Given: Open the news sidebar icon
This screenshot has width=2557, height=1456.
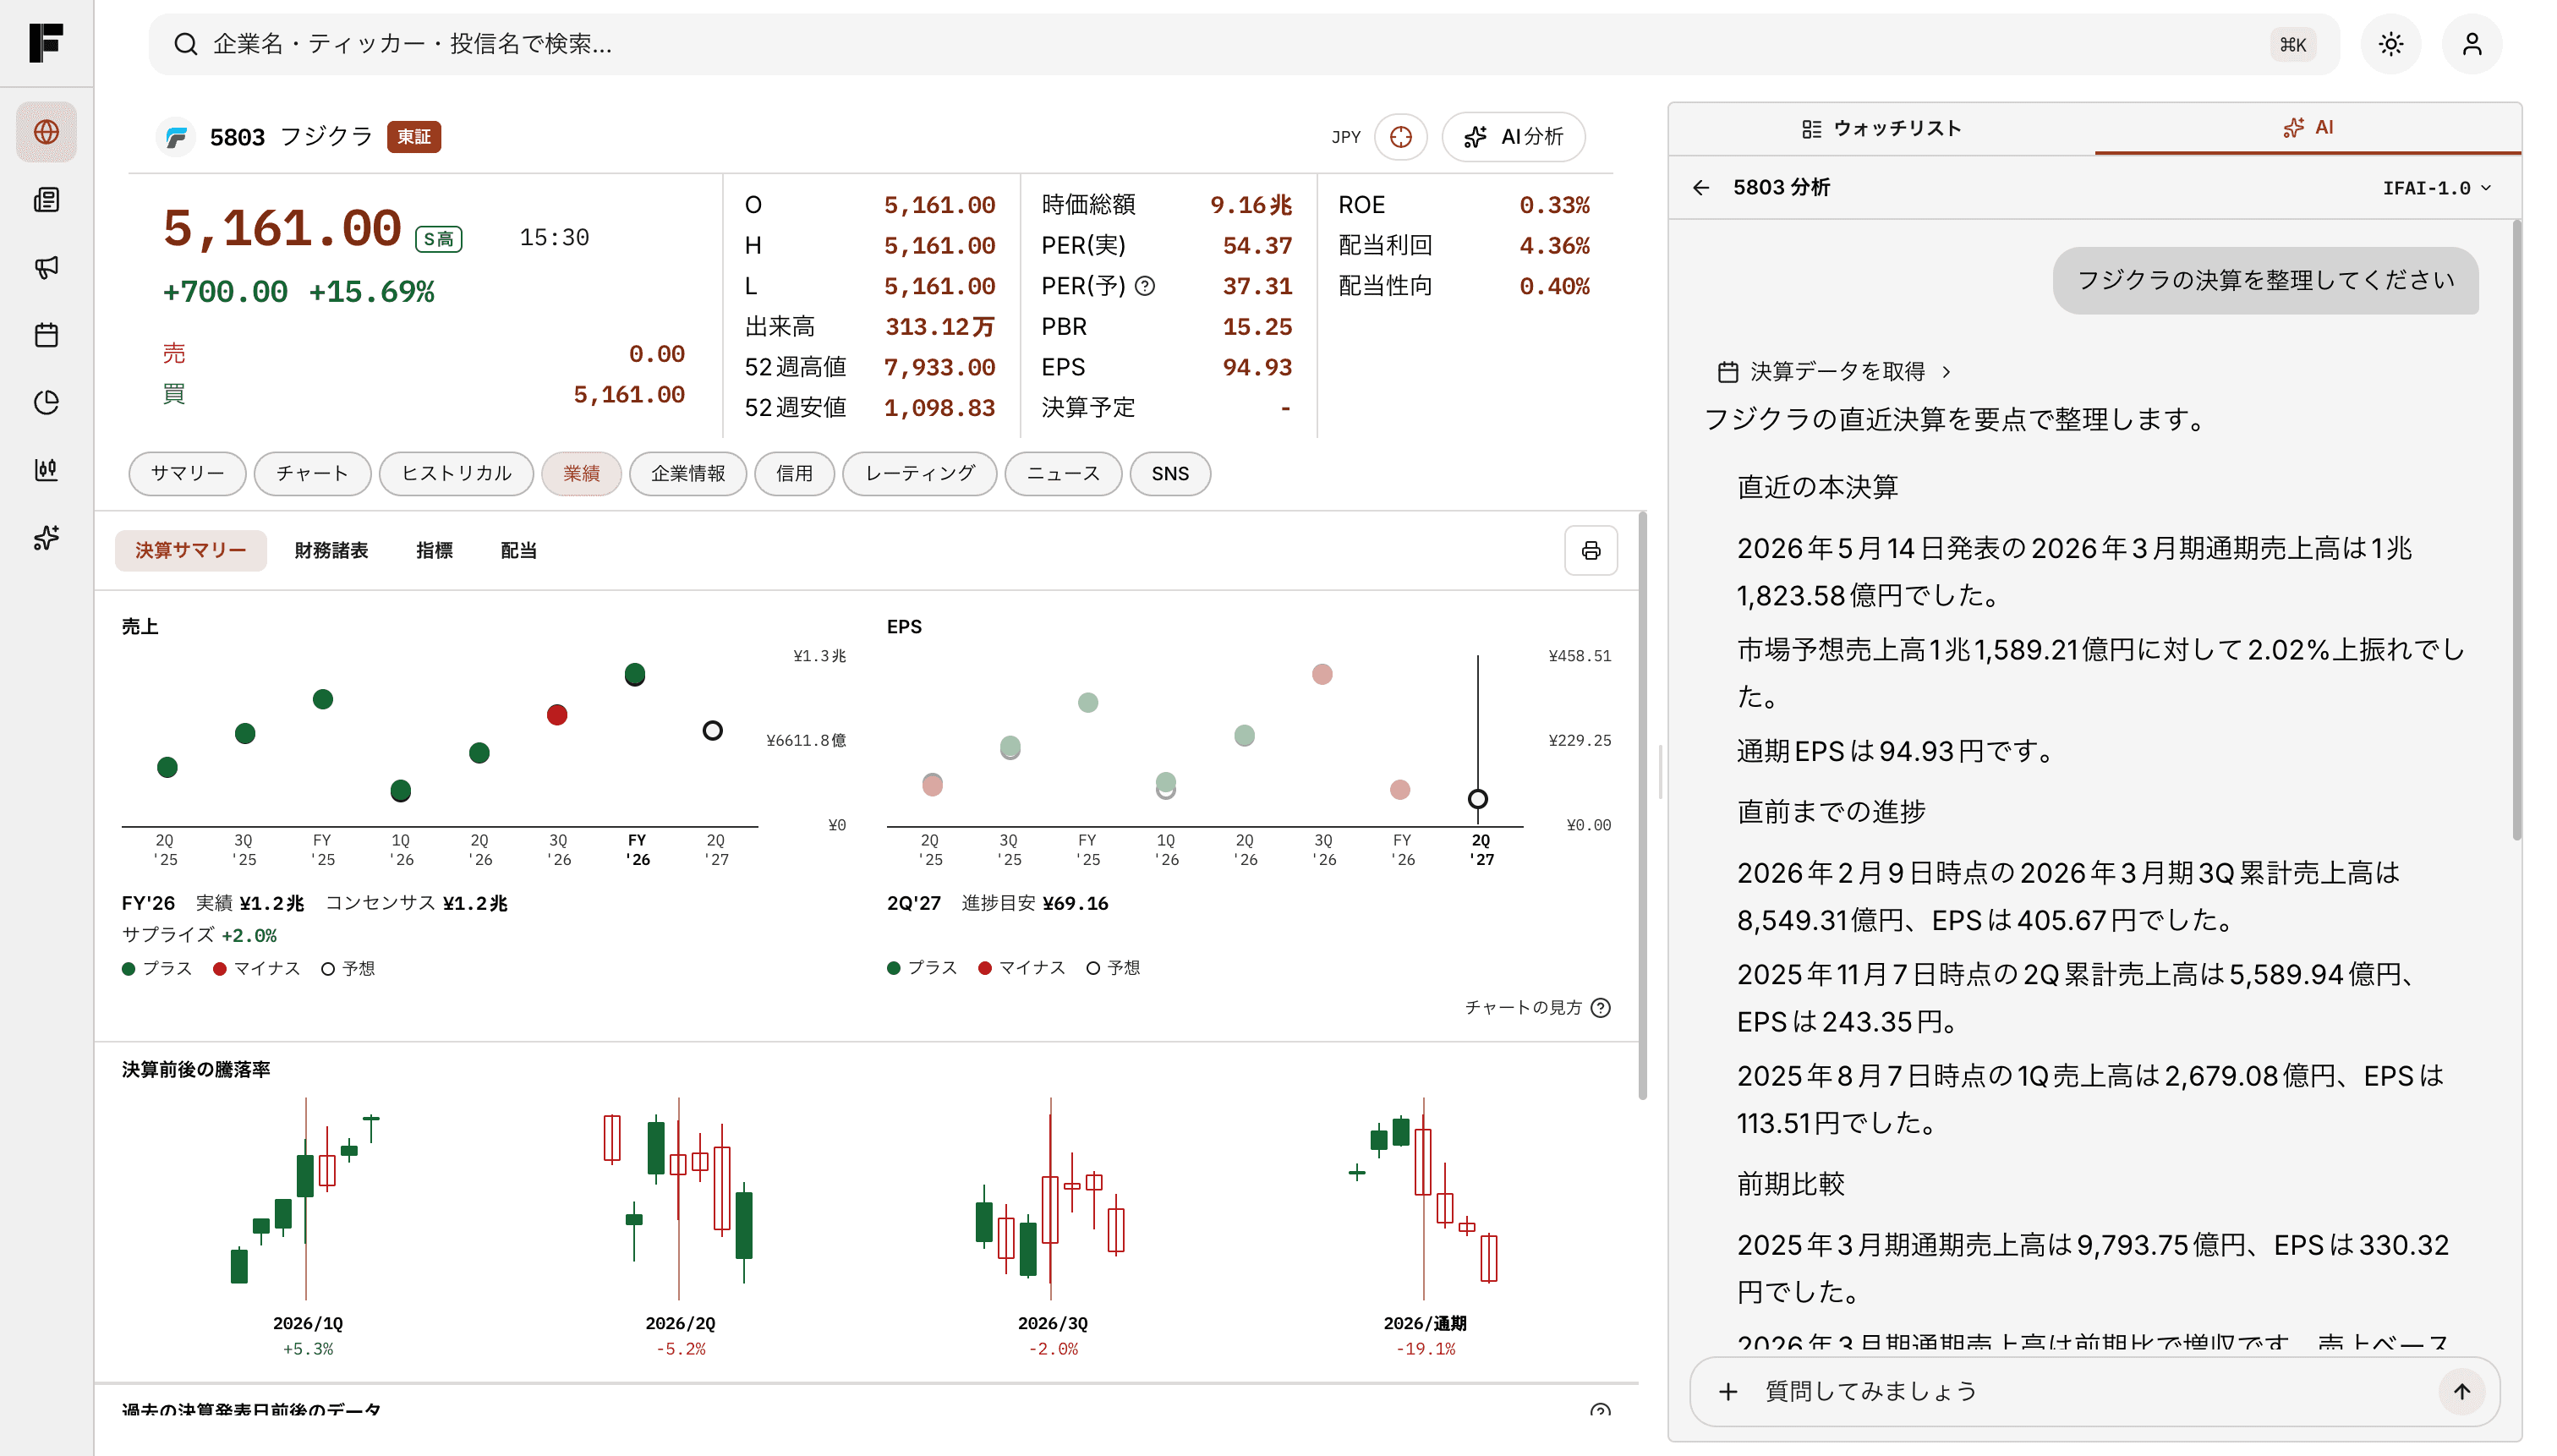Looking at the screenshot, I should (46, 200).
